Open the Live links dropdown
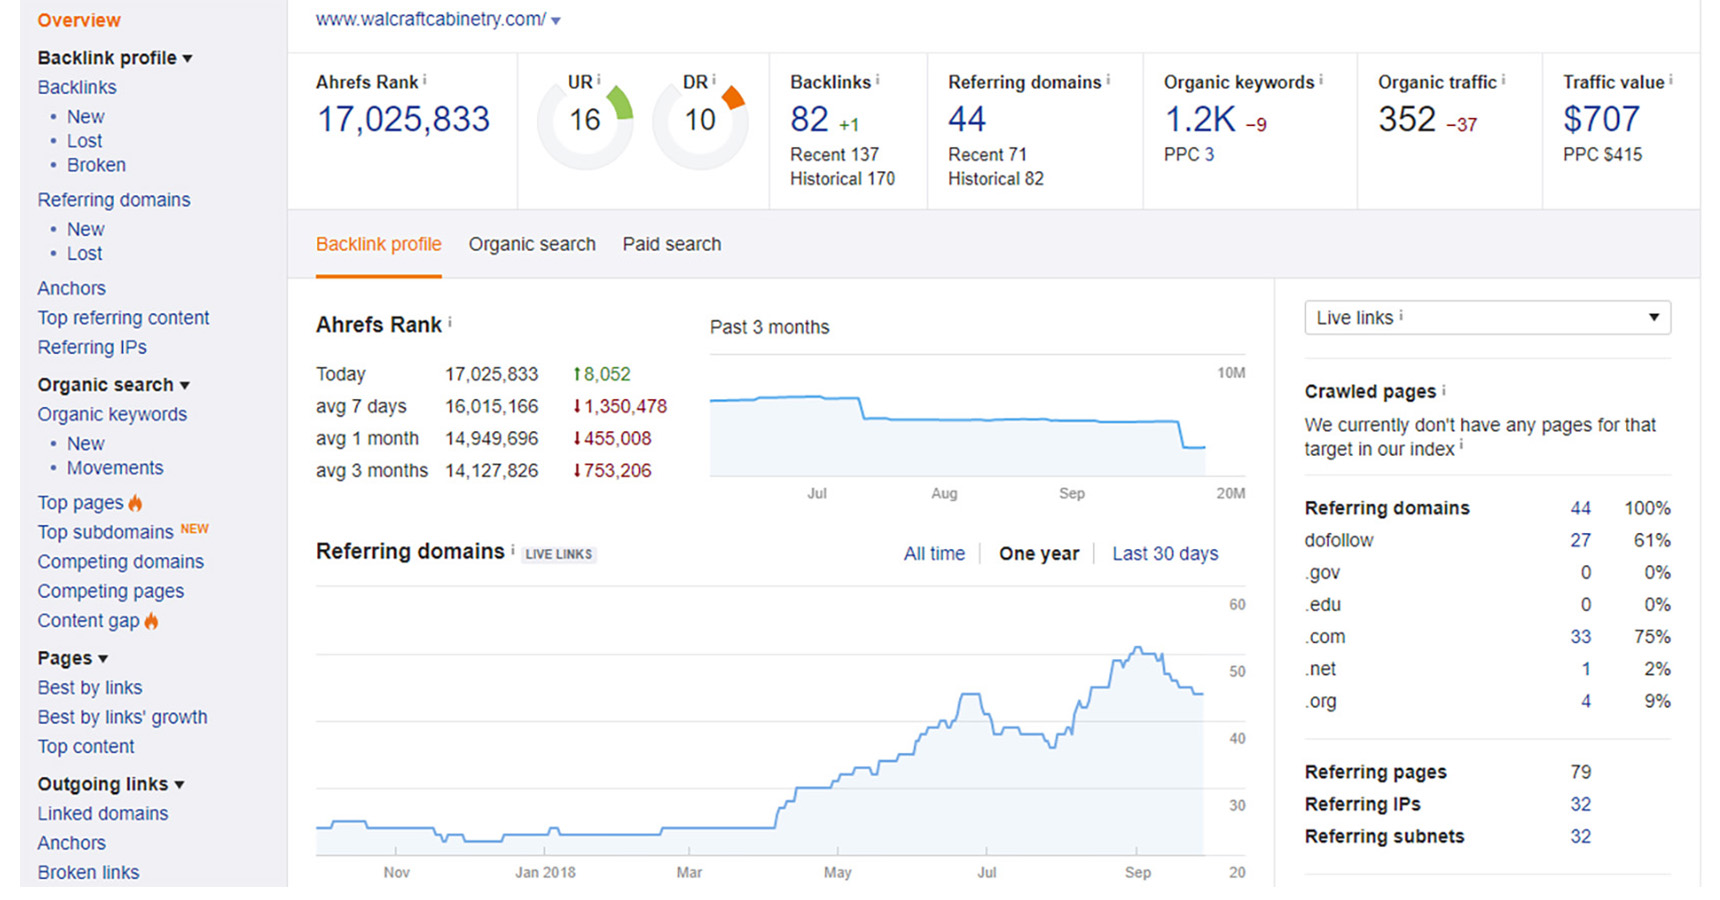The width and height of the screenshot is (1720, 900). 1487,318
